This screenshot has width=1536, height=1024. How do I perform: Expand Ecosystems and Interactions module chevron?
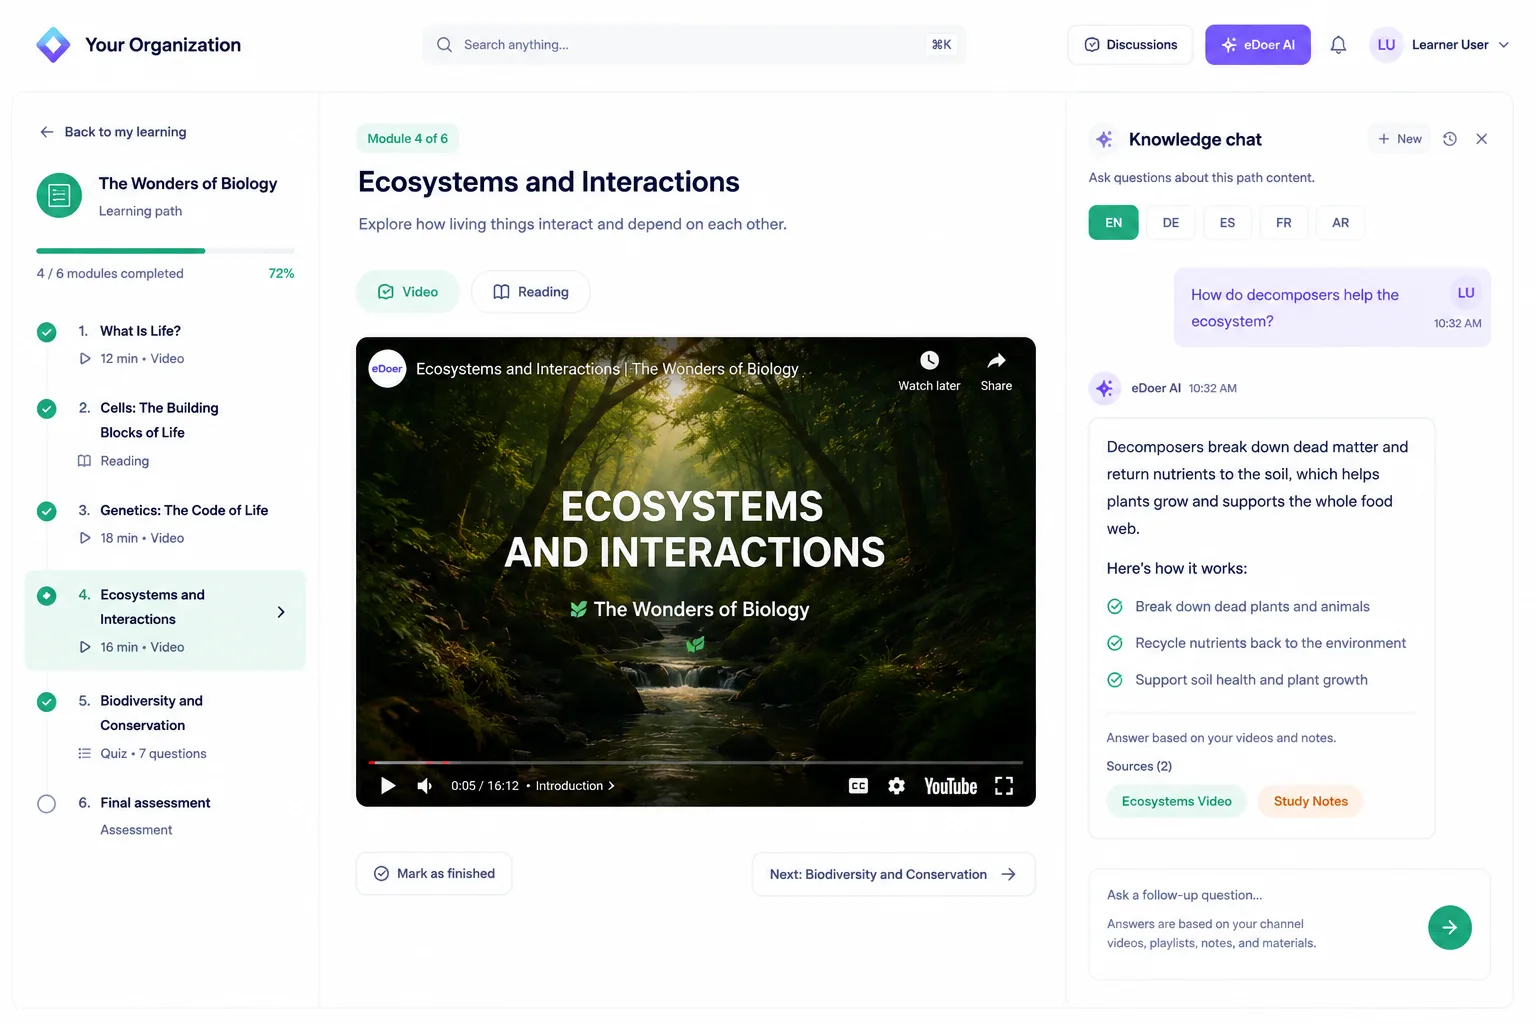click(x=281, y=612)
